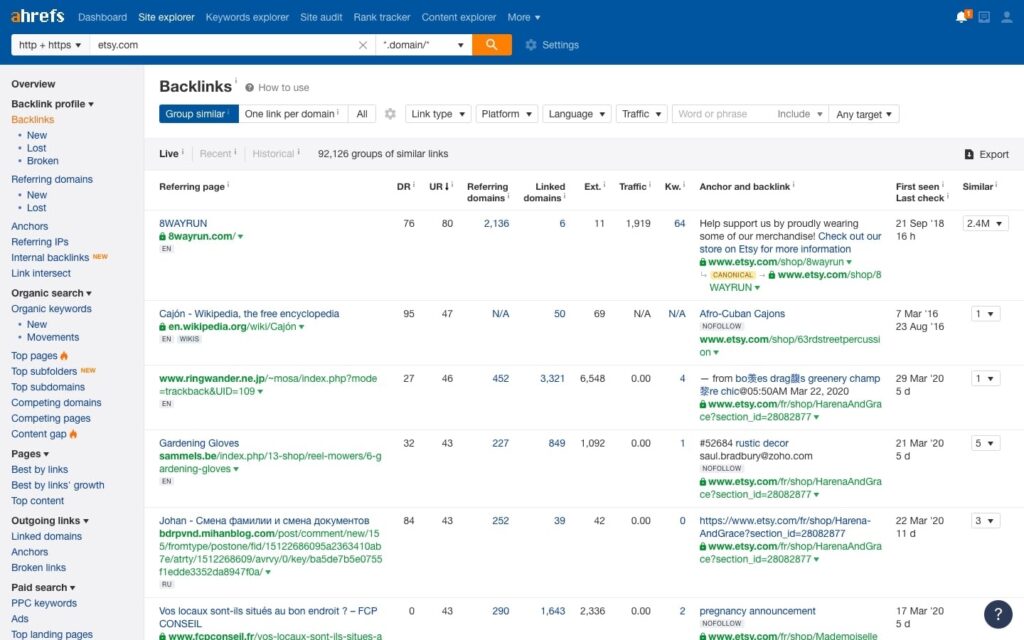Viewport: 1024px width, 640px height.
Task: Open the More menu in top navigation
Action: (x=524, y=17)
